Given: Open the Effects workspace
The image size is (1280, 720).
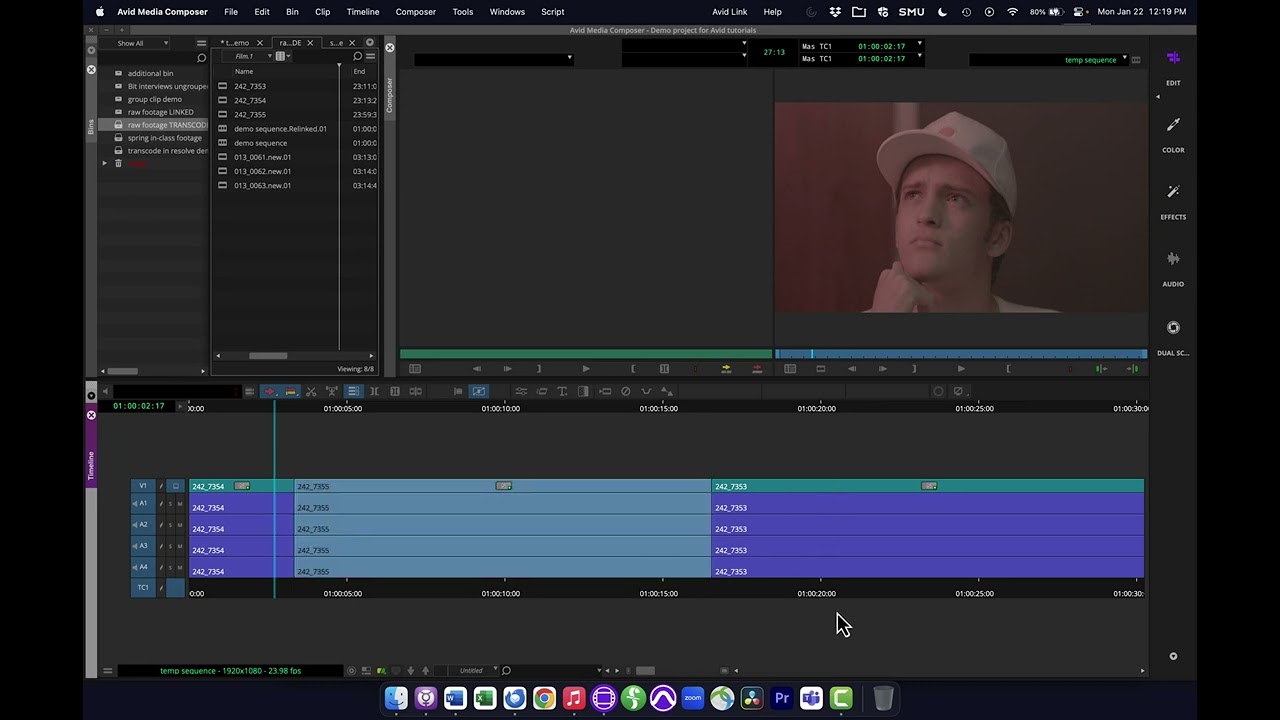Looking at the screenshot, I should [x=1173, y=200].
